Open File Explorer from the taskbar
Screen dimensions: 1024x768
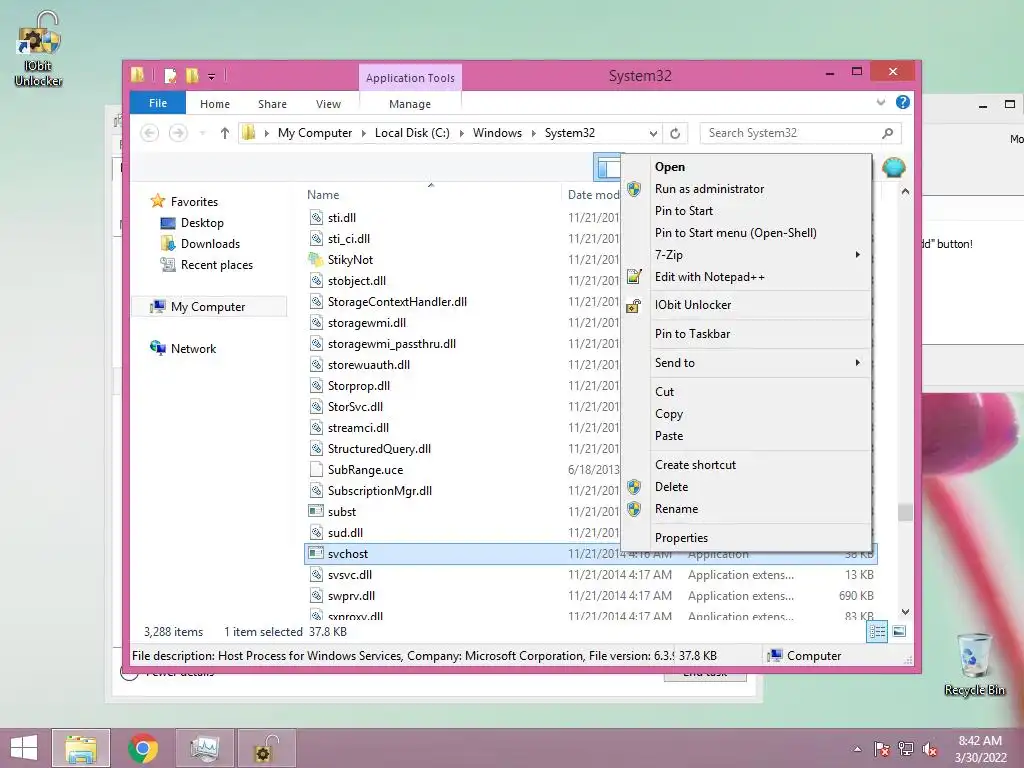click(81, 748)
